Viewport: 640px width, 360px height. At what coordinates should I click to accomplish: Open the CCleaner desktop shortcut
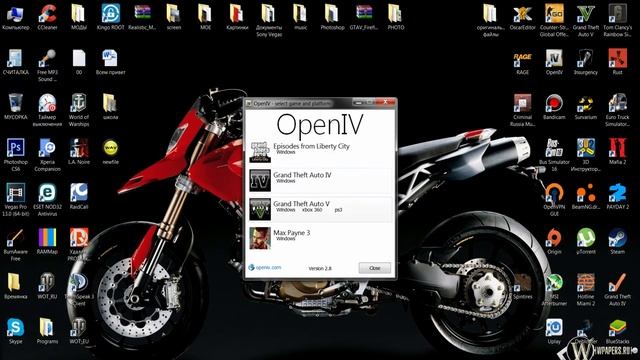pyautogui.click(x=47, y=17)
